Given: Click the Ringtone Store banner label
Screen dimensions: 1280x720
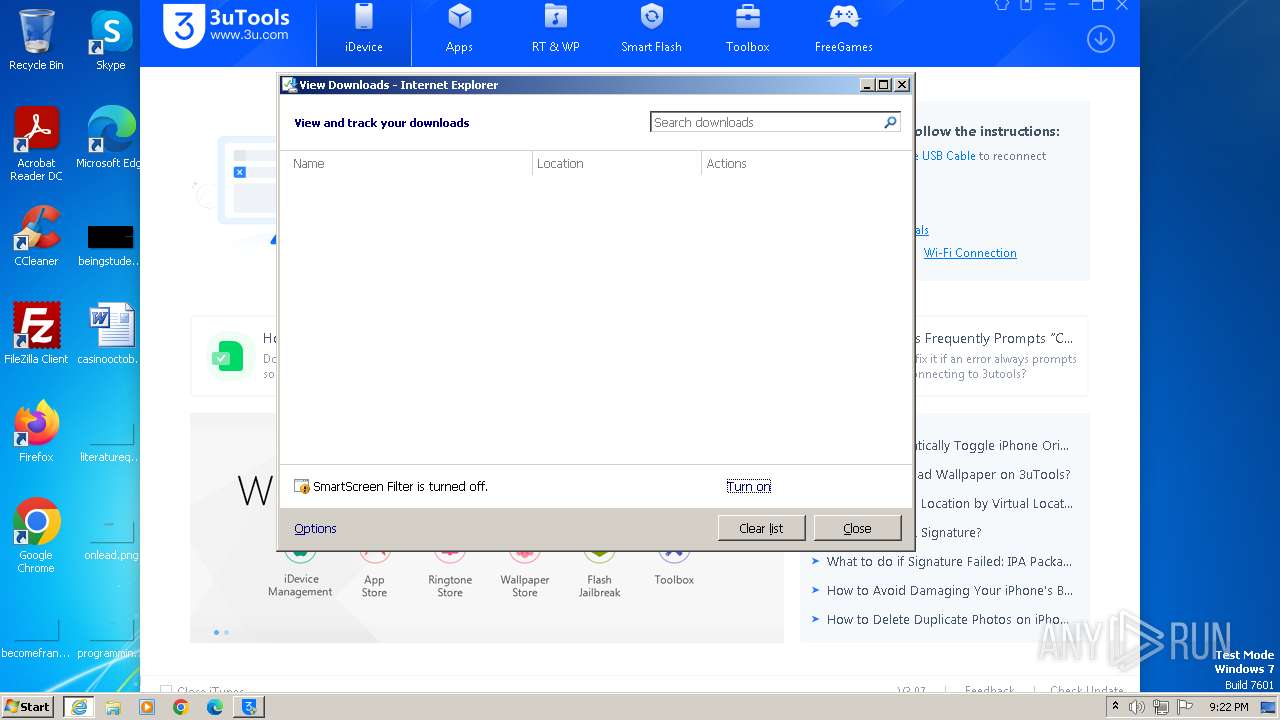Looking at the screenshot, I should tap(450, 585).
